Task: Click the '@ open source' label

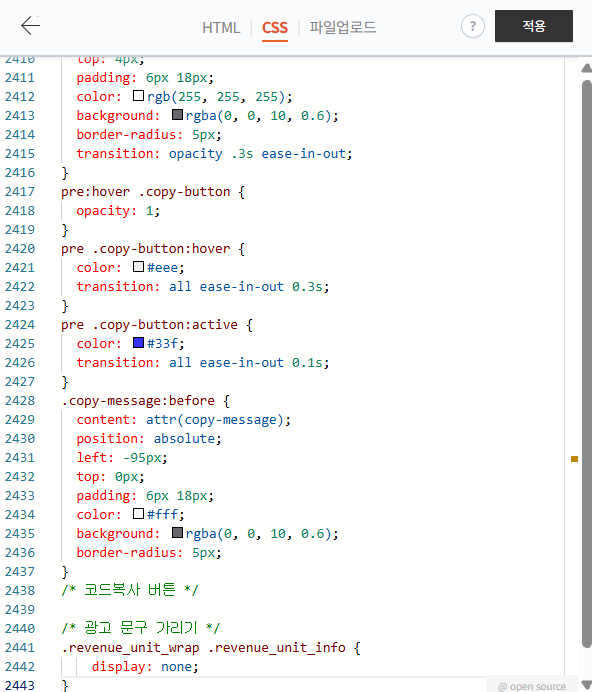Action: point(532,686)
